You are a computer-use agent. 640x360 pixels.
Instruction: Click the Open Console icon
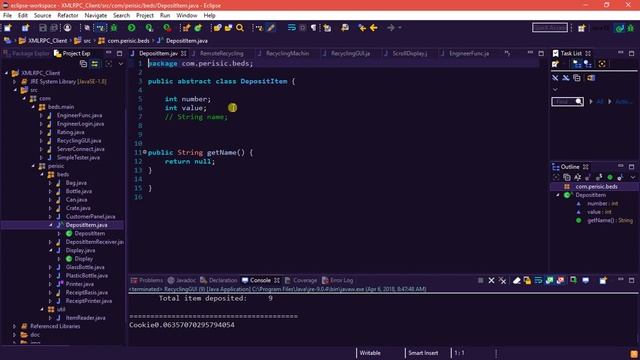coord(603,280)
